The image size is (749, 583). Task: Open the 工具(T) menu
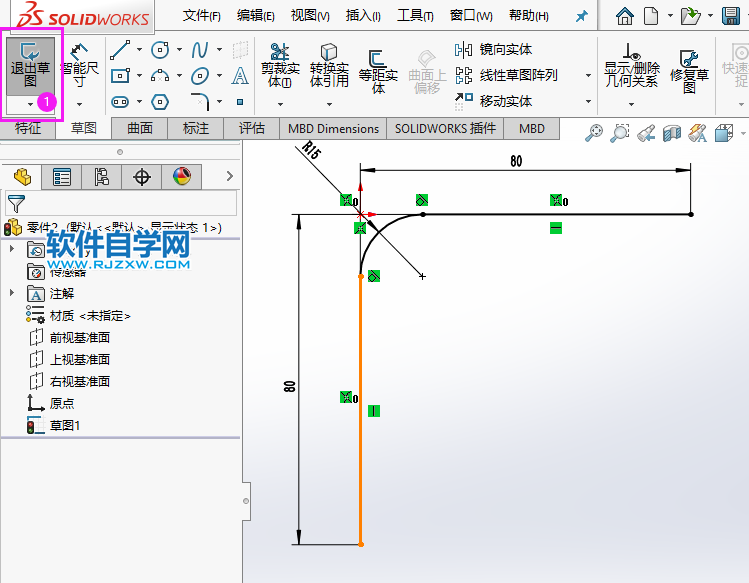416,16
